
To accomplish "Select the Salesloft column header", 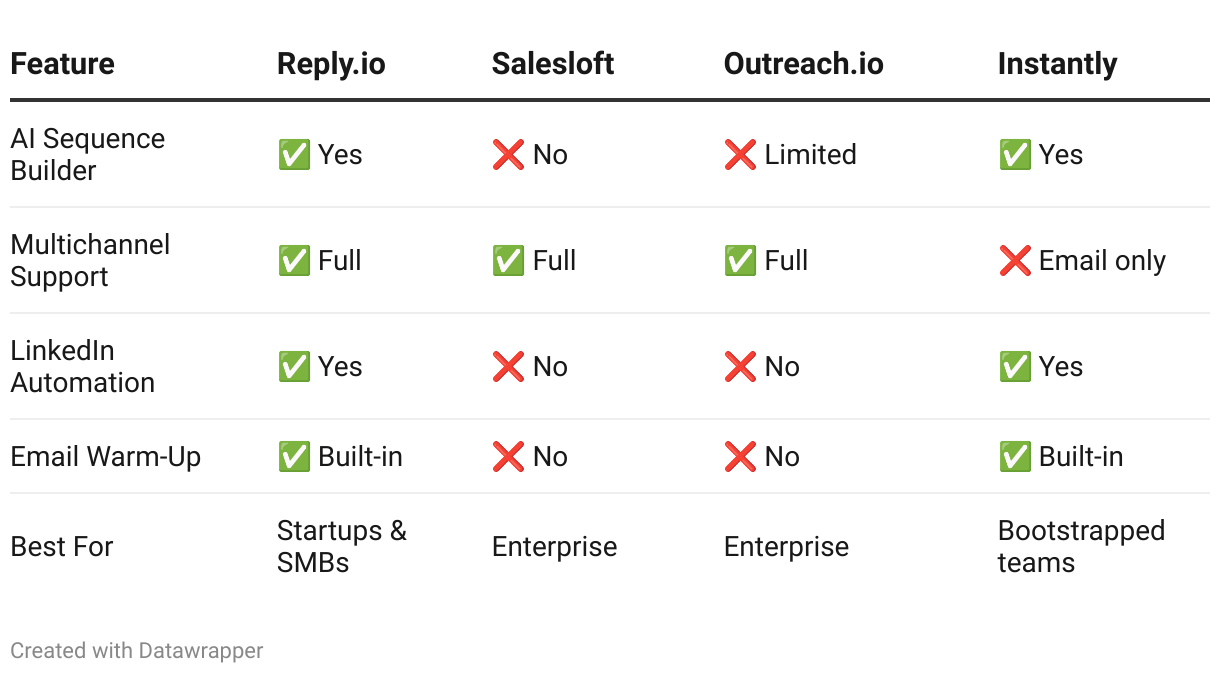I will click(x=553, y=64).
